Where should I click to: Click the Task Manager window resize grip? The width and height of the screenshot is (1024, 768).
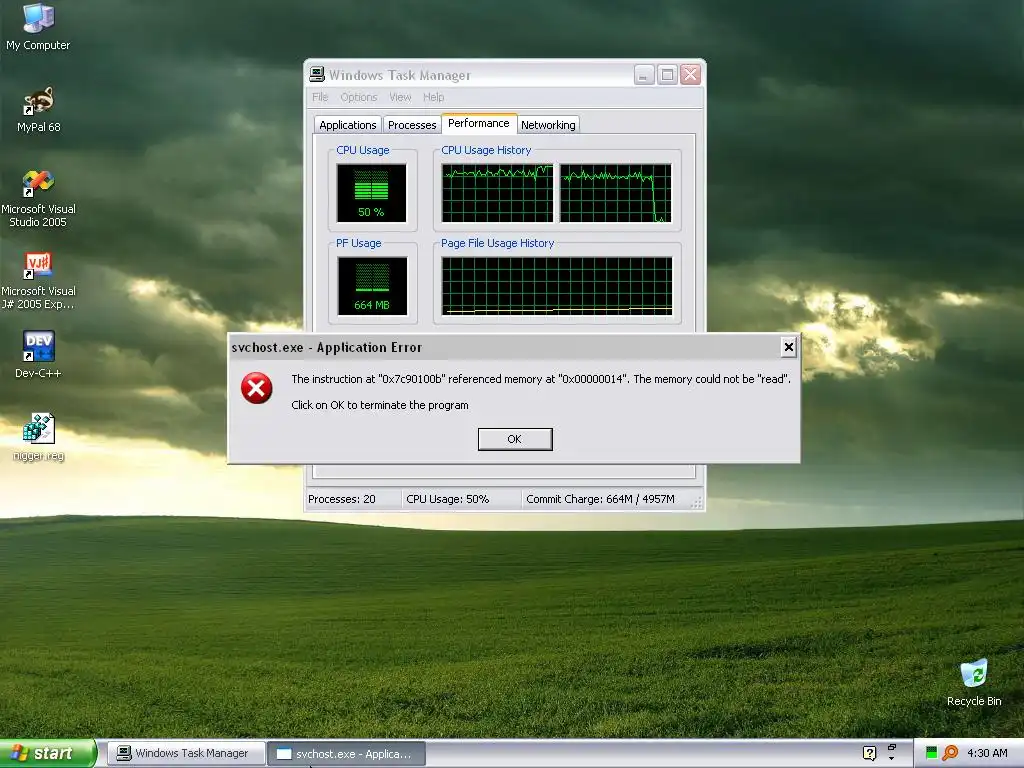point(697,502)
